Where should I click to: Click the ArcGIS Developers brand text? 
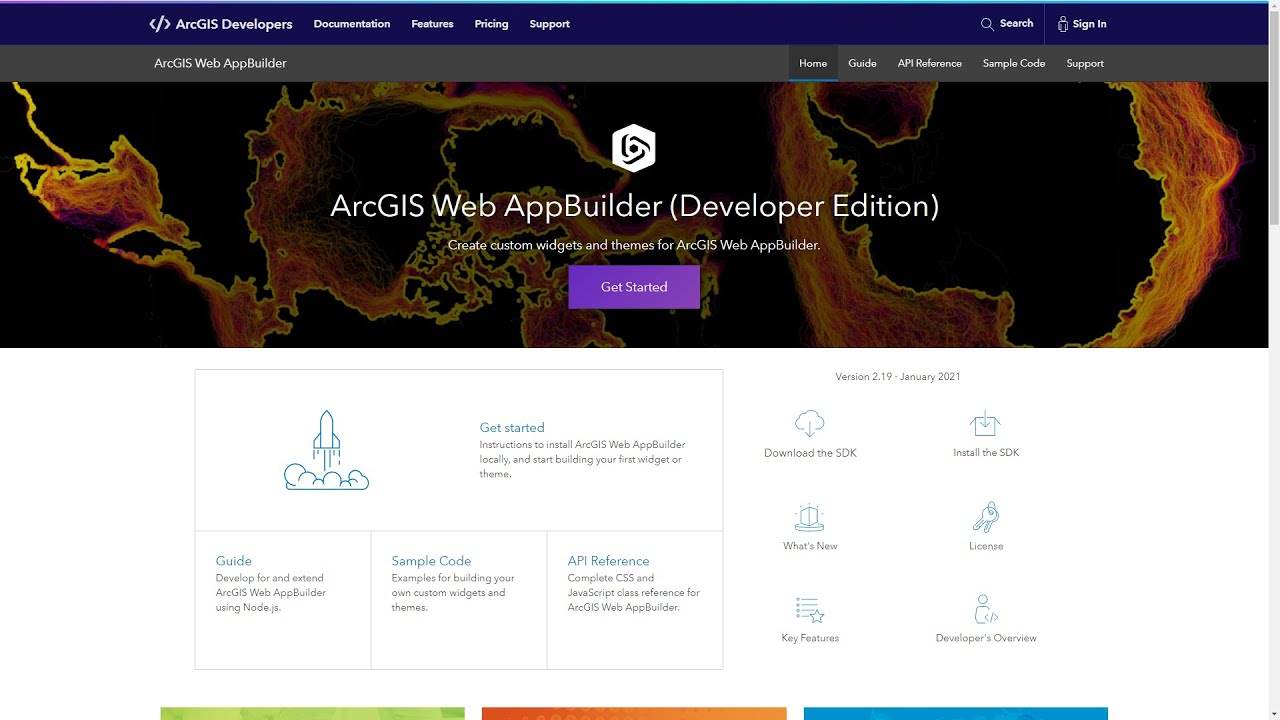234,24
